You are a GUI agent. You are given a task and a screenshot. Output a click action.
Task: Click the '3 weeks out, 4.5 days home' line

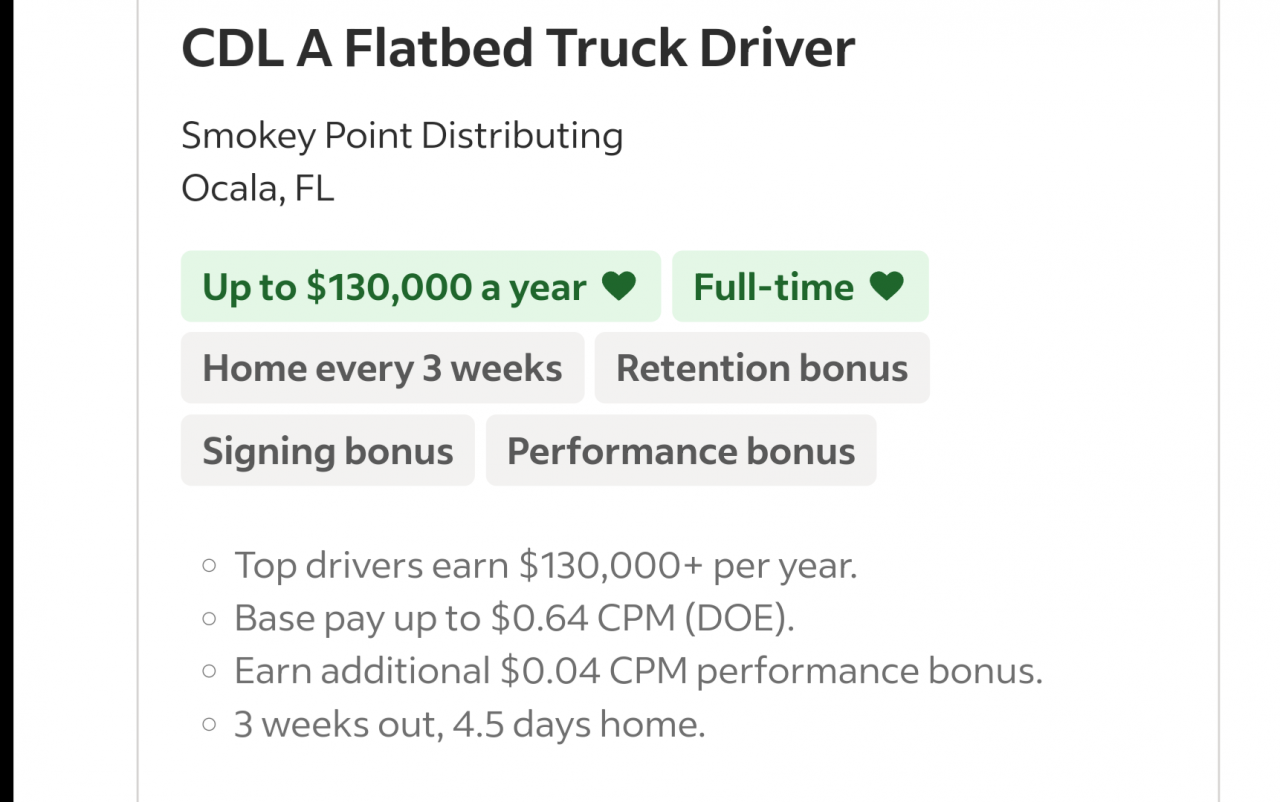pyautogui.click(x=469, y=724)
